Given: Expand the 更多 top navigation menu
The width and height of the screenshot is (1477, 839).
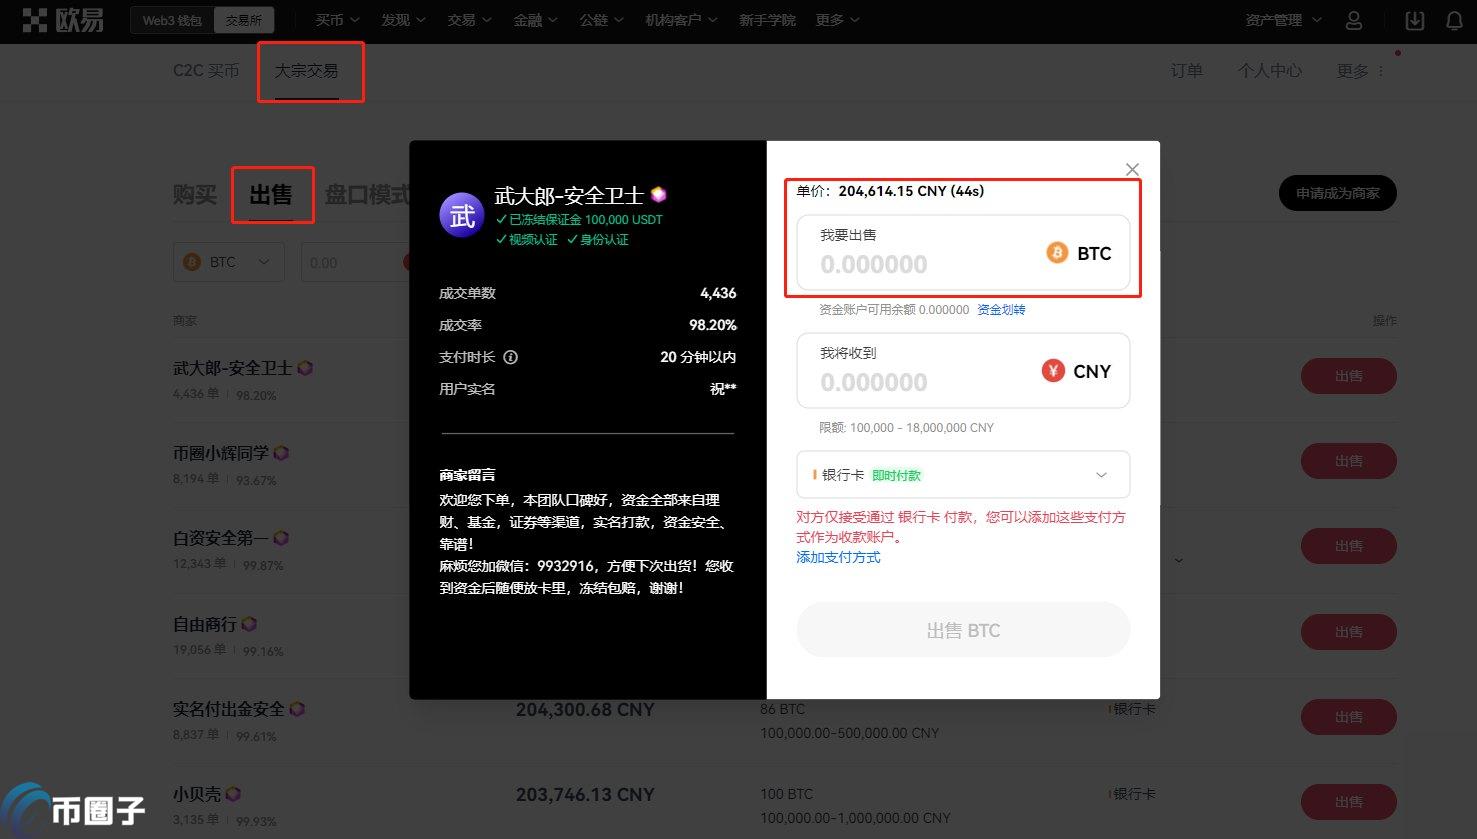Looking at the screenshot, I should pos(837,20).
